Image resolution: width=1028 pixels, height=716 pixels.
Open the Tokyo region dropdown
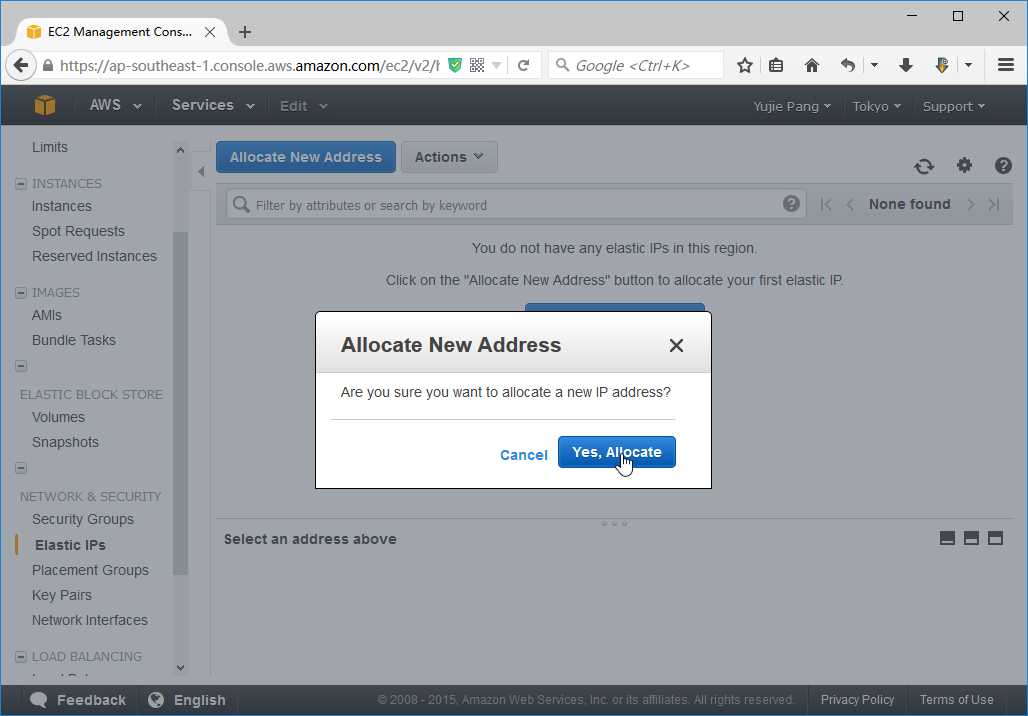pos(877,106)
